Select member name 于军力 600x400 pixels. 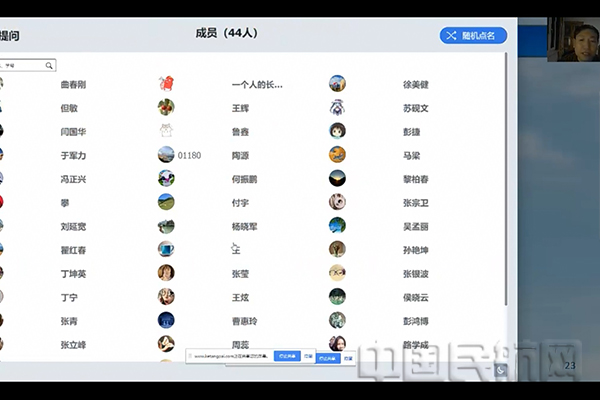(73, 155)
